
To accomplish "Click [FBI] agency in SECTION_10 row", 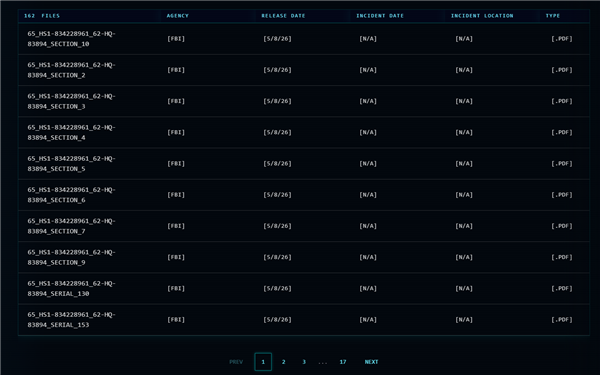I will (x=176, y=39).
